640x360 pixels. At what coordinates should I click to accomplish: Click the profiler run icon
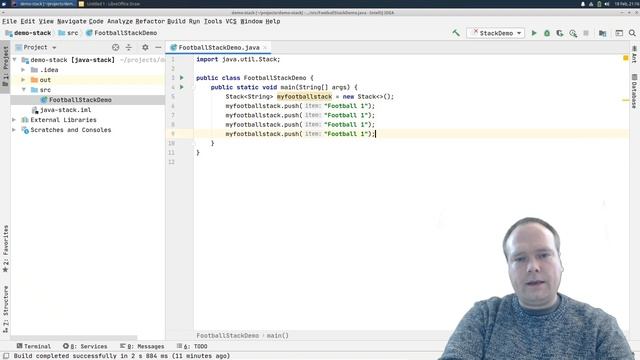[x=573, y=33]
